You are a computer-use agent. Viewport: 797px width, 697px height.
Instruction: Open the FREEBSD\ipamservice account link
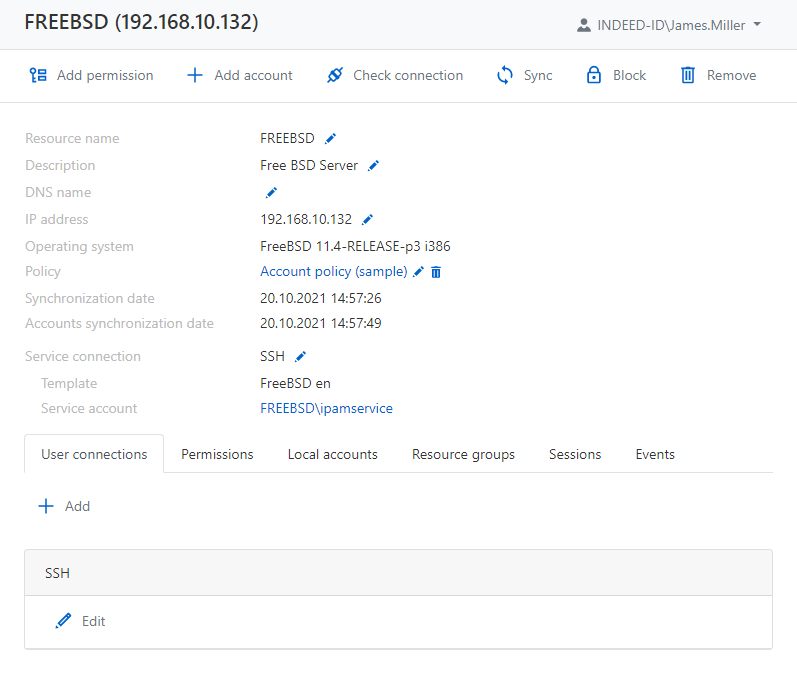tap(326, 409)
